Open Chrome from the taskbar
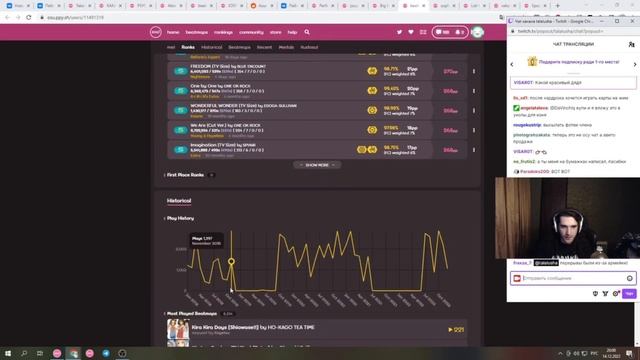This screenshot has width=640, height=360. point(73,353)
